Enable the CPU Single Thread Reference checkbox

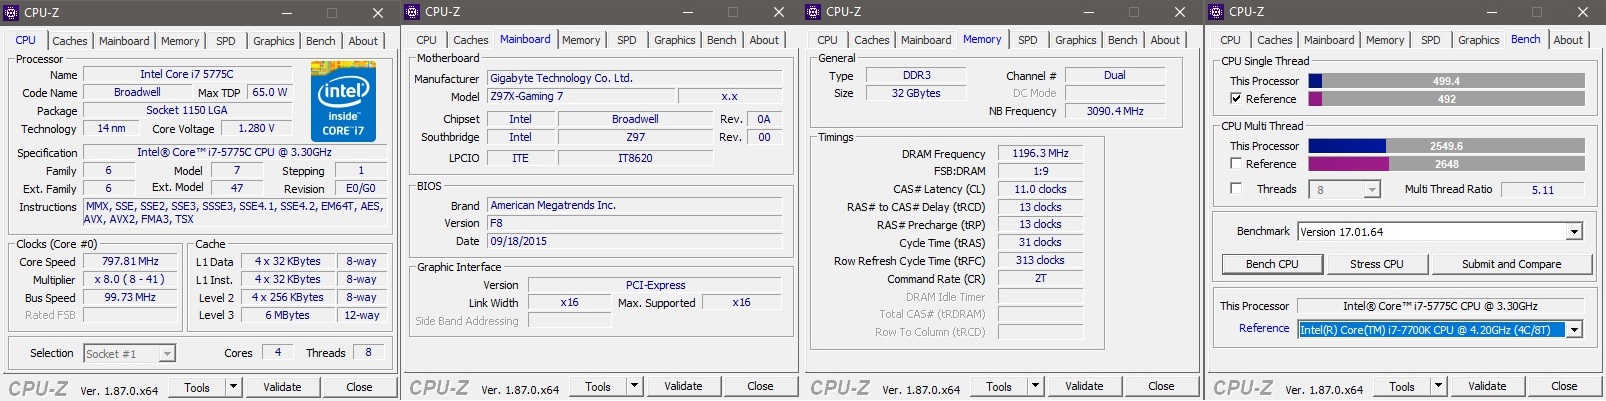click(x=1236, y=99)
